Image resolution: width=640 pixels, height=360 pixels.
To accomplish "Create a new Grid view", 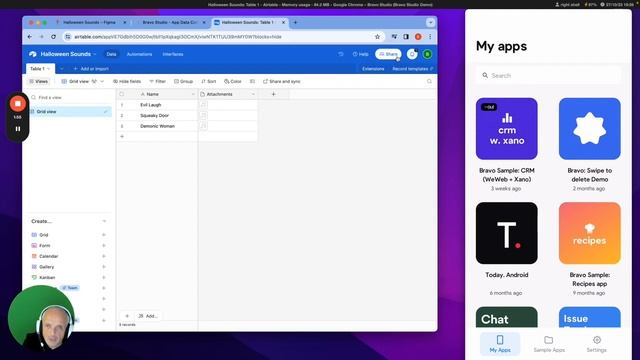I will point(69,235).
